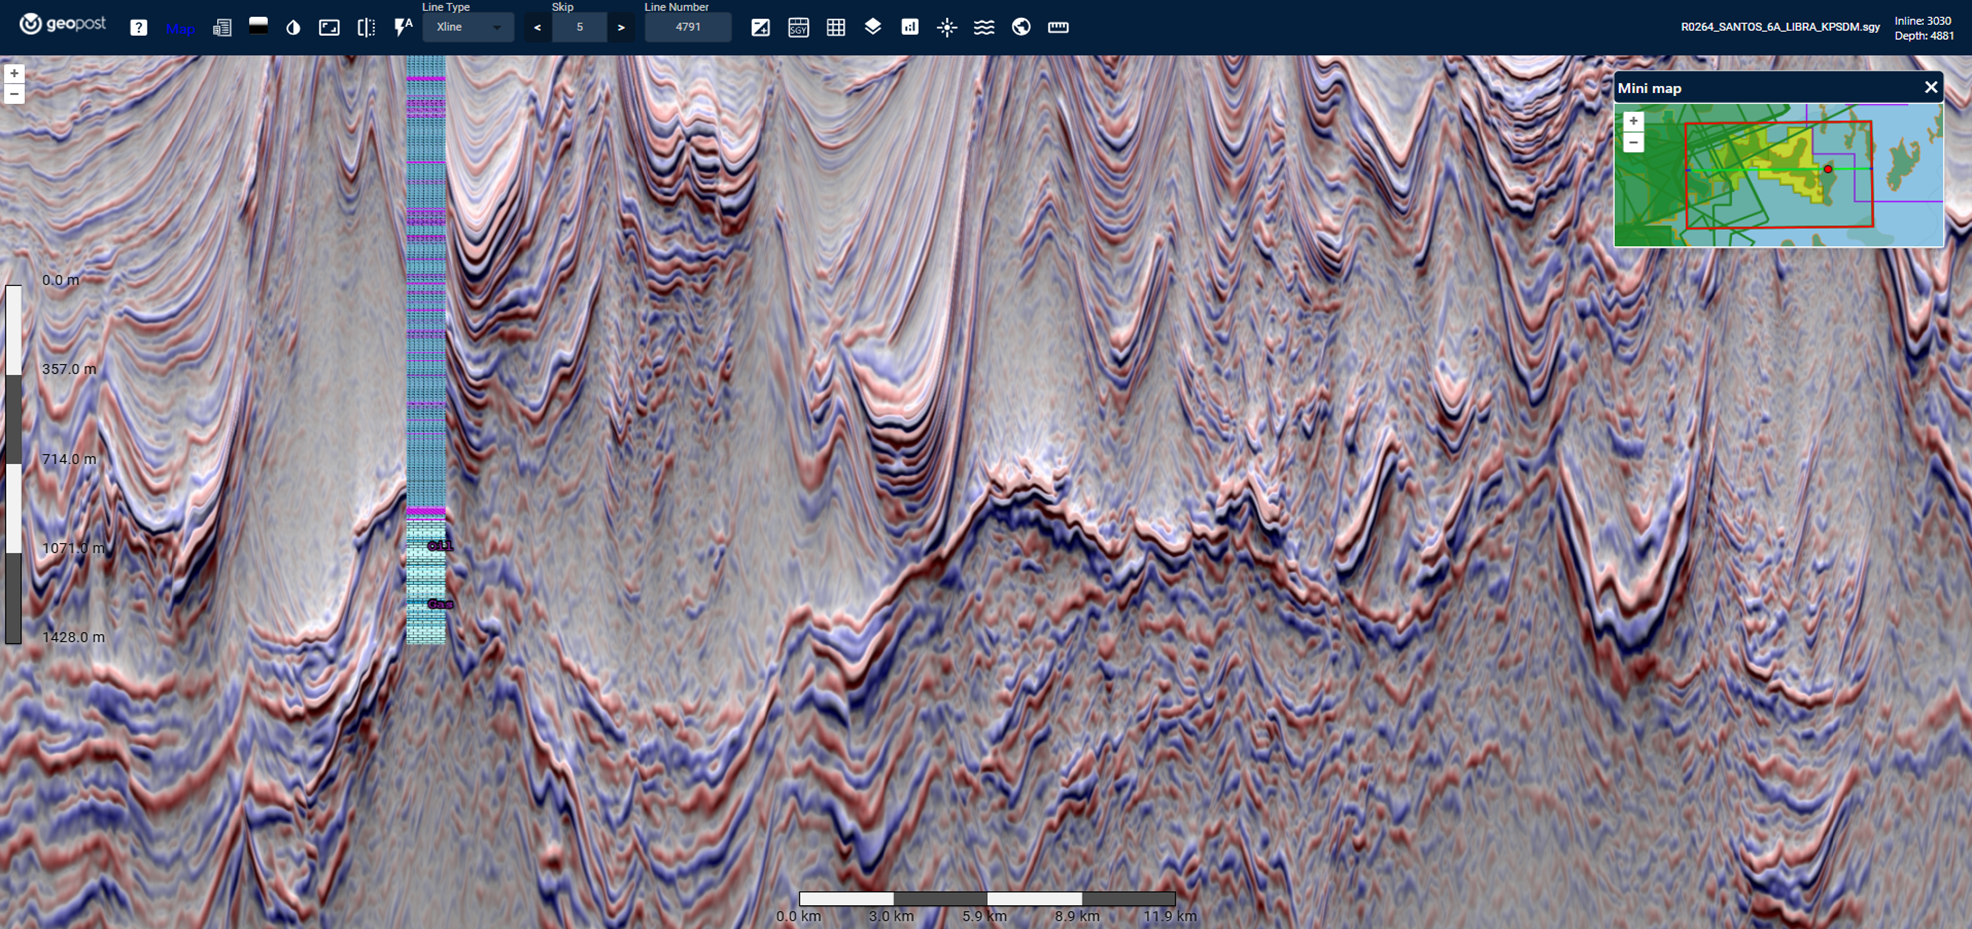Image resolution: width=1972 pixels, height=929 pixels.
Task: Click the Skip value field
Action: (579, 28)
